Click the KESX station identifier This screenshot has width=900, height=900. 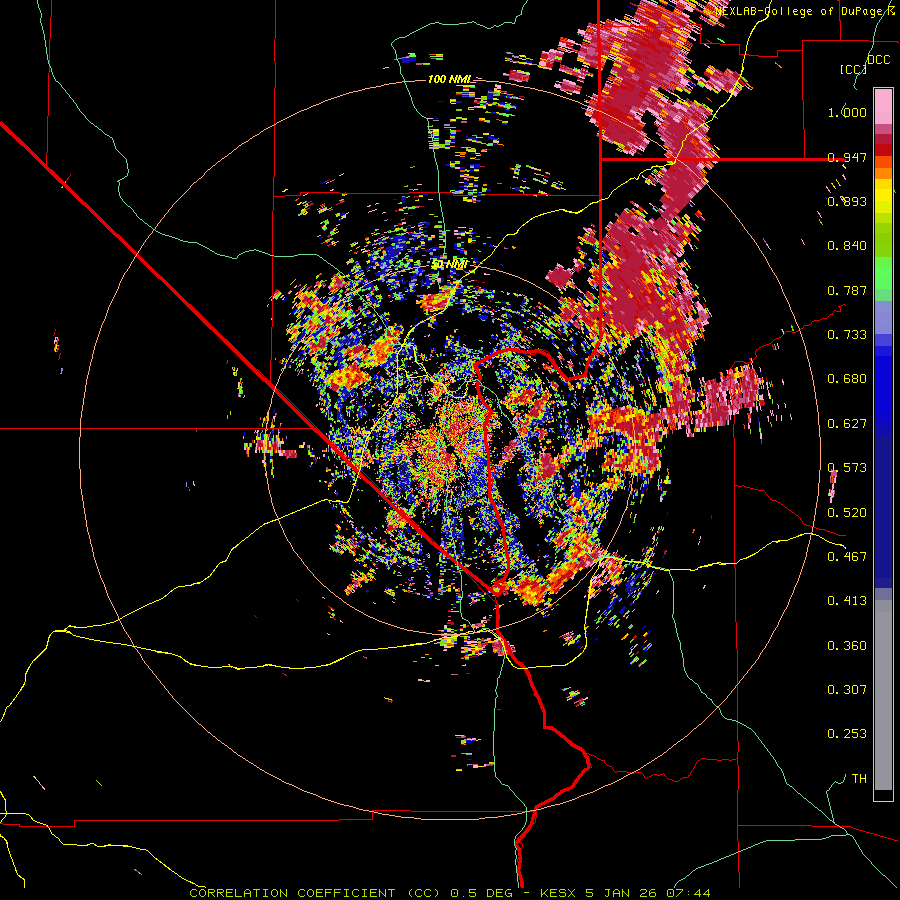coord(559,893)
